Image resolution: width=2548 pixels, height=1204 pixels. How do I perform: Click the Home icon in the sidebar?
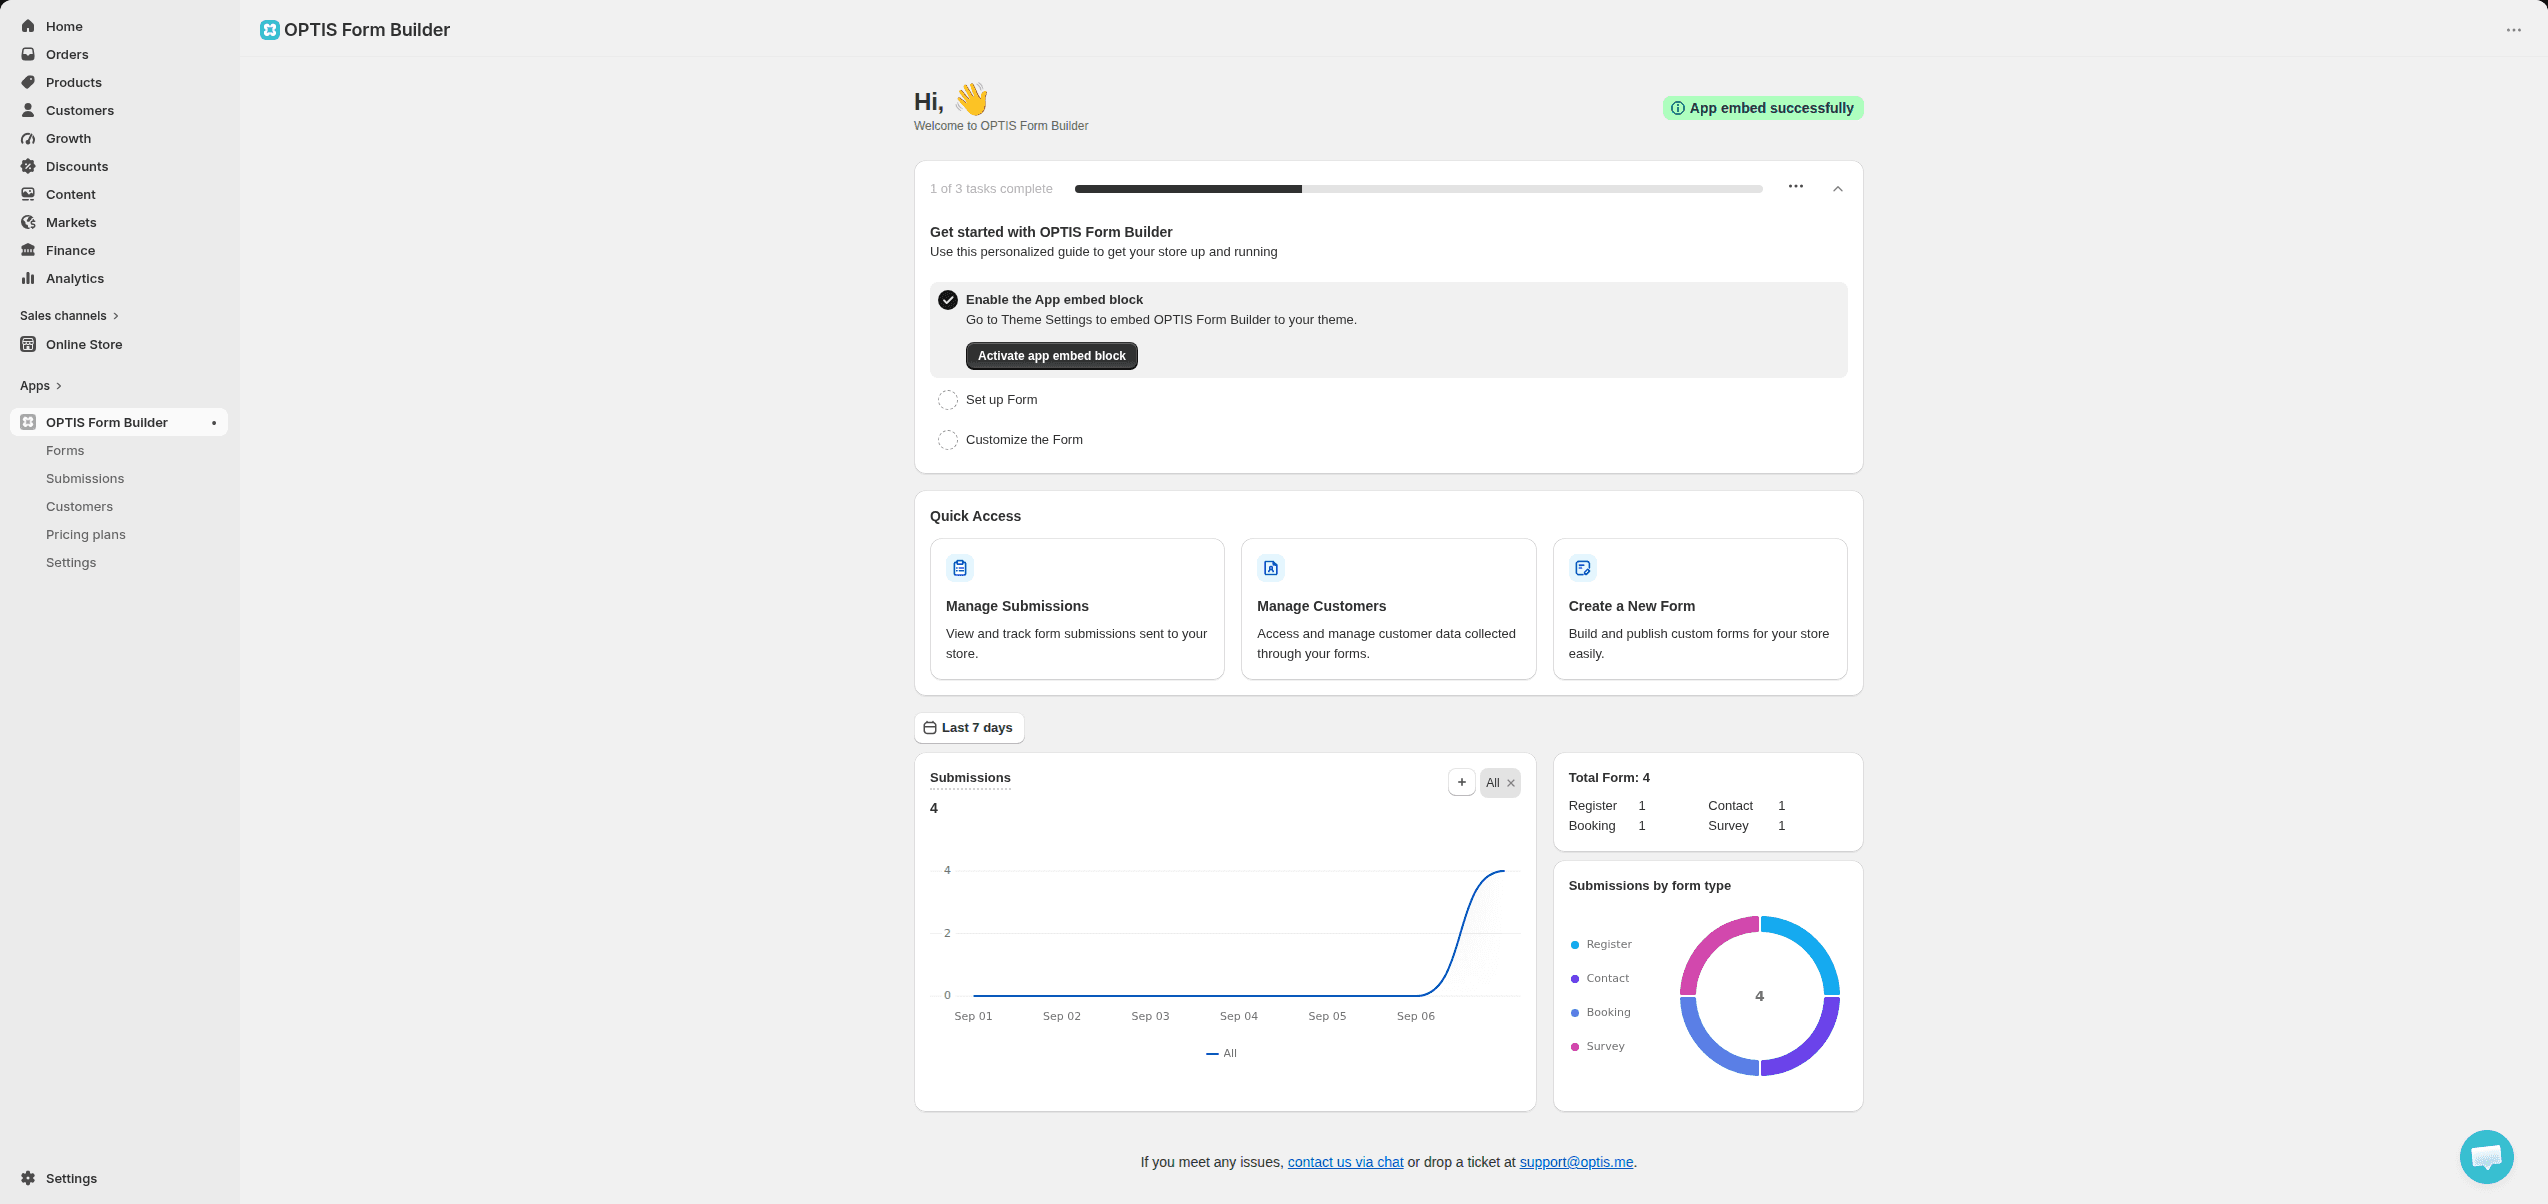click(x=28, y=26)
